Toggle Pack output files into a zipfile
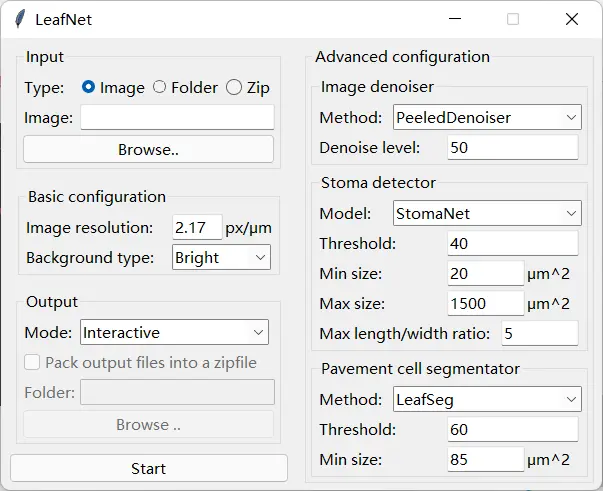 point(32,362)
